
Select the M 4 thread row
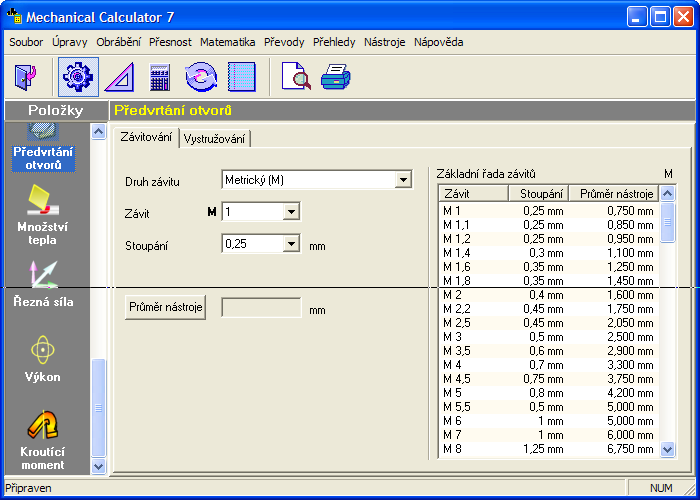(x=549, y=365)
